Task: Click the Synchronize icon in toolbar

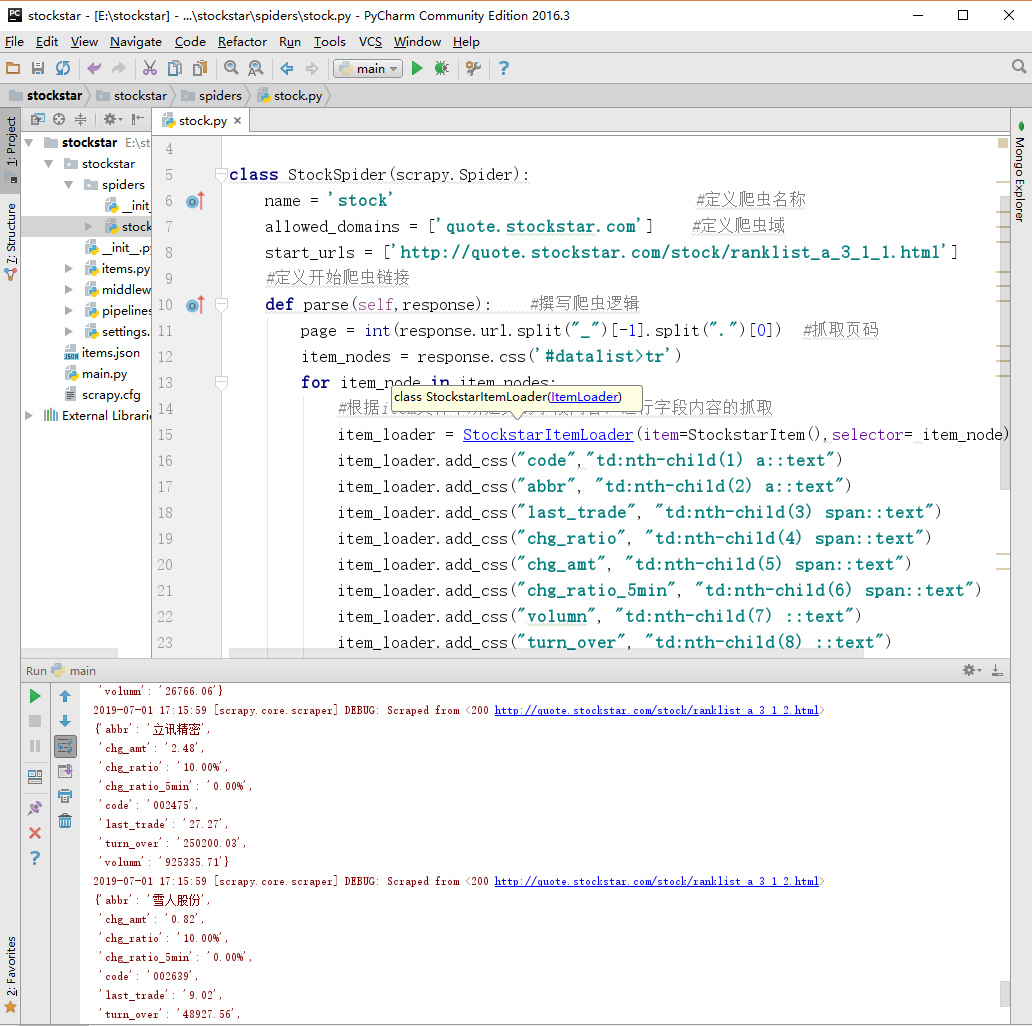Action: (63, 68)
